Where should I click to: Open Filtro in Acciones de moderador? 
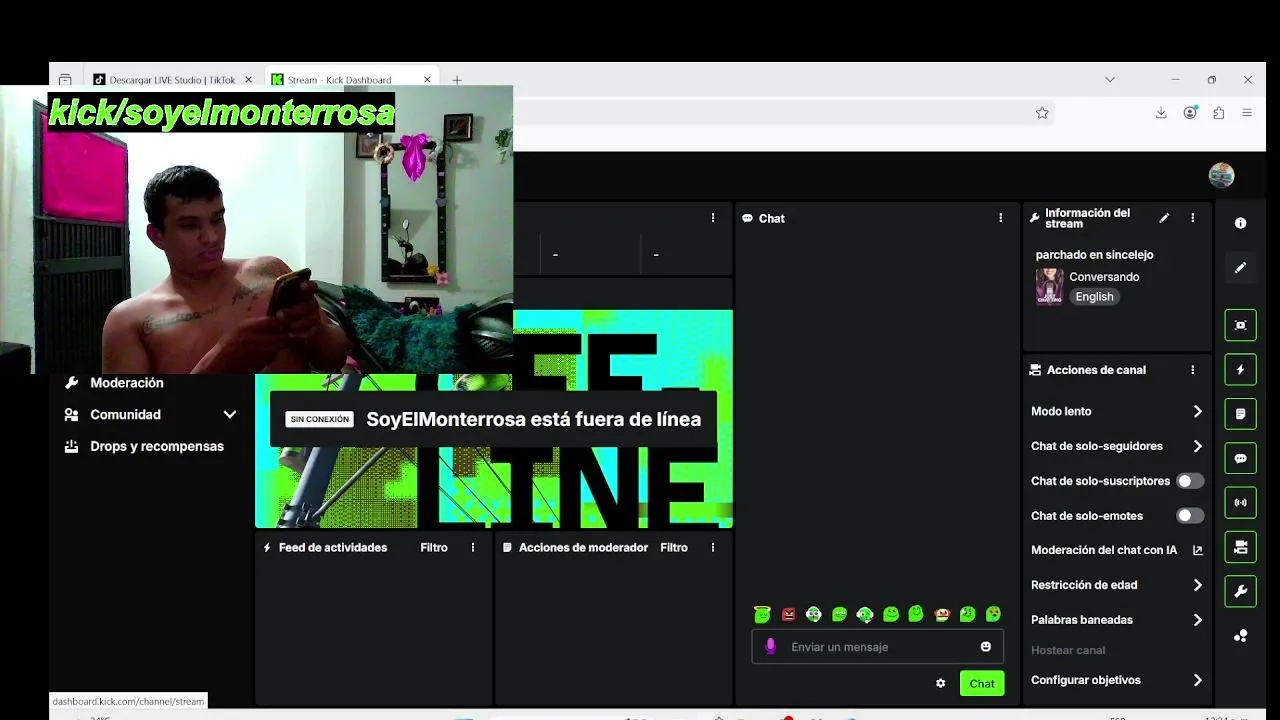pos(674,548)
